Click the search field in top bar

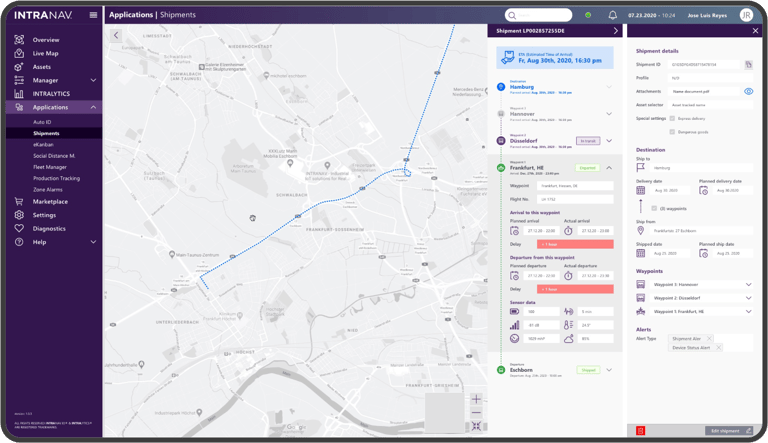(x=538, y=15)
